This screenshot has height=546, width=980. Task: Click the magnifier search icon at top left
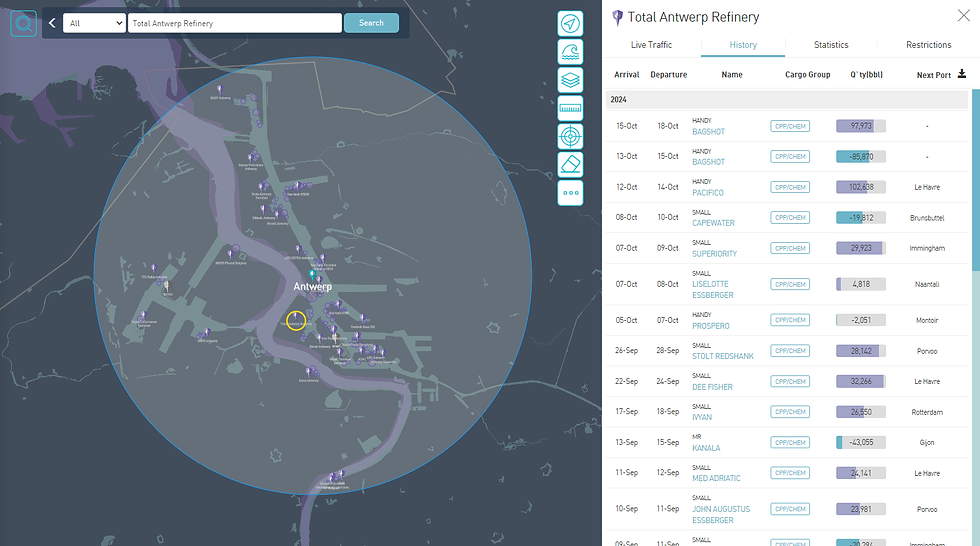pyautogui.click(x=24, y=24)
